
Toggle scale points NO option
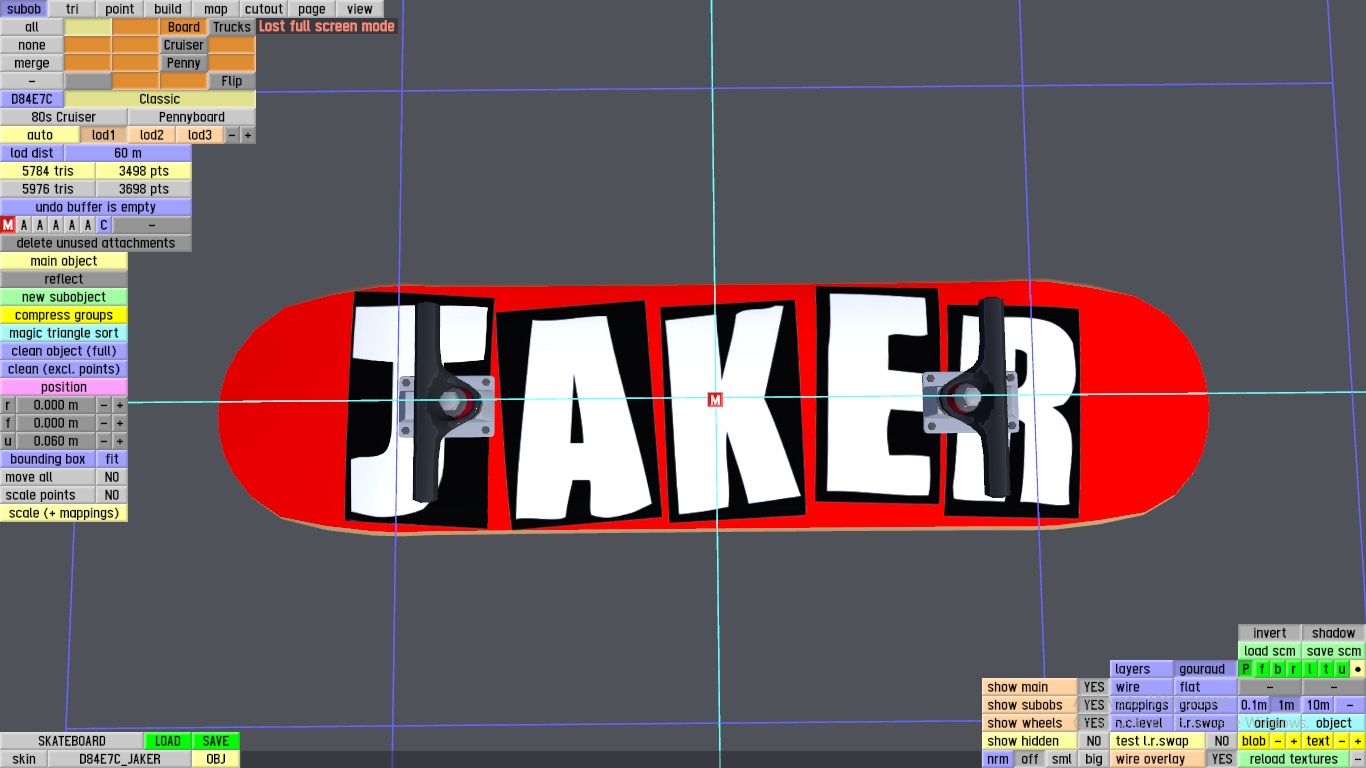[112, 495]
